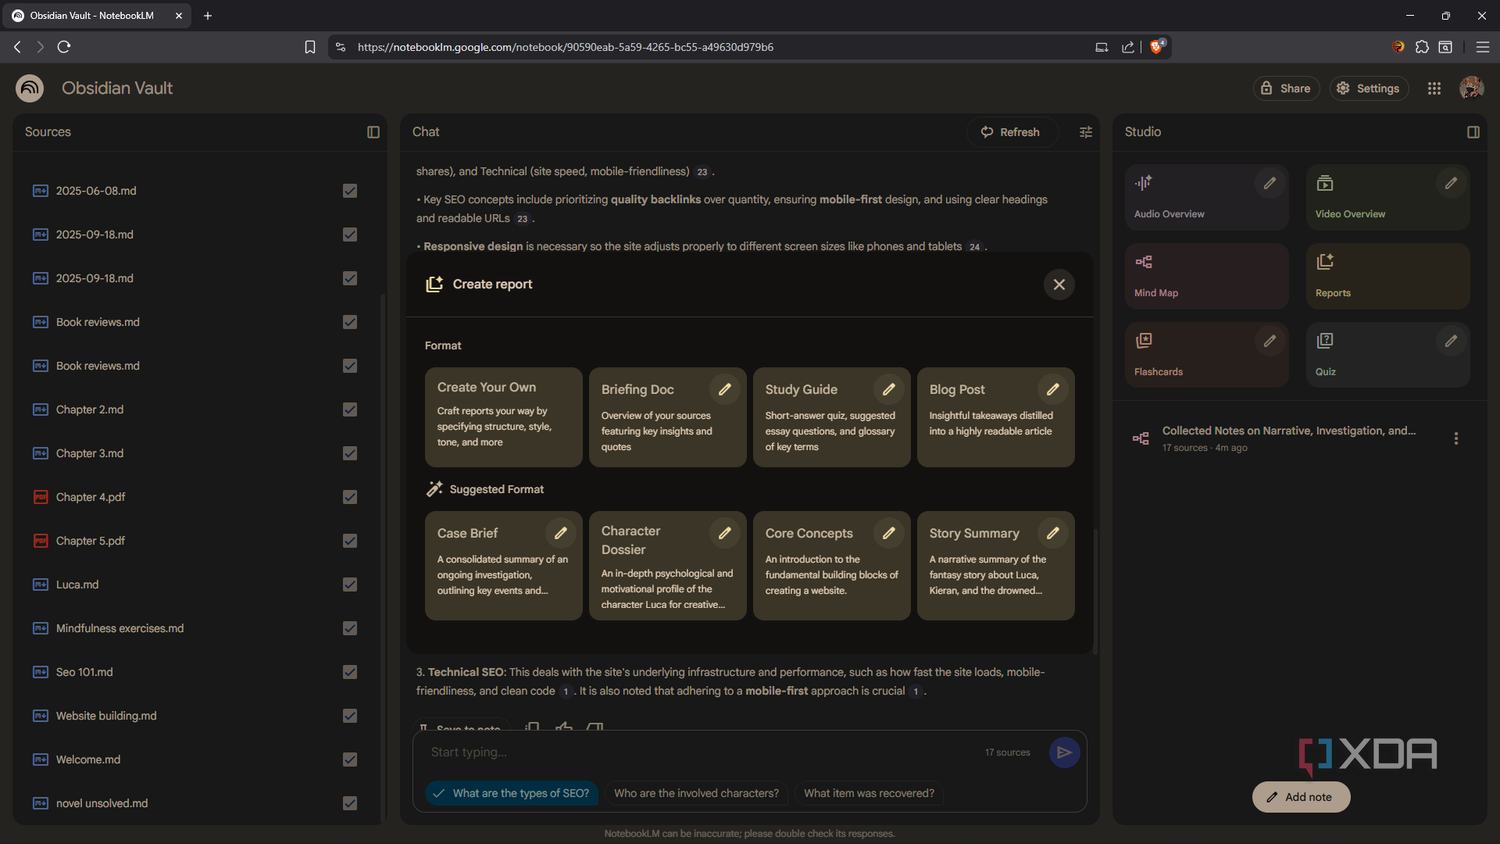Refresh the chat
Viewport: 1500px width, 844px height.
tap(1011, 132)
